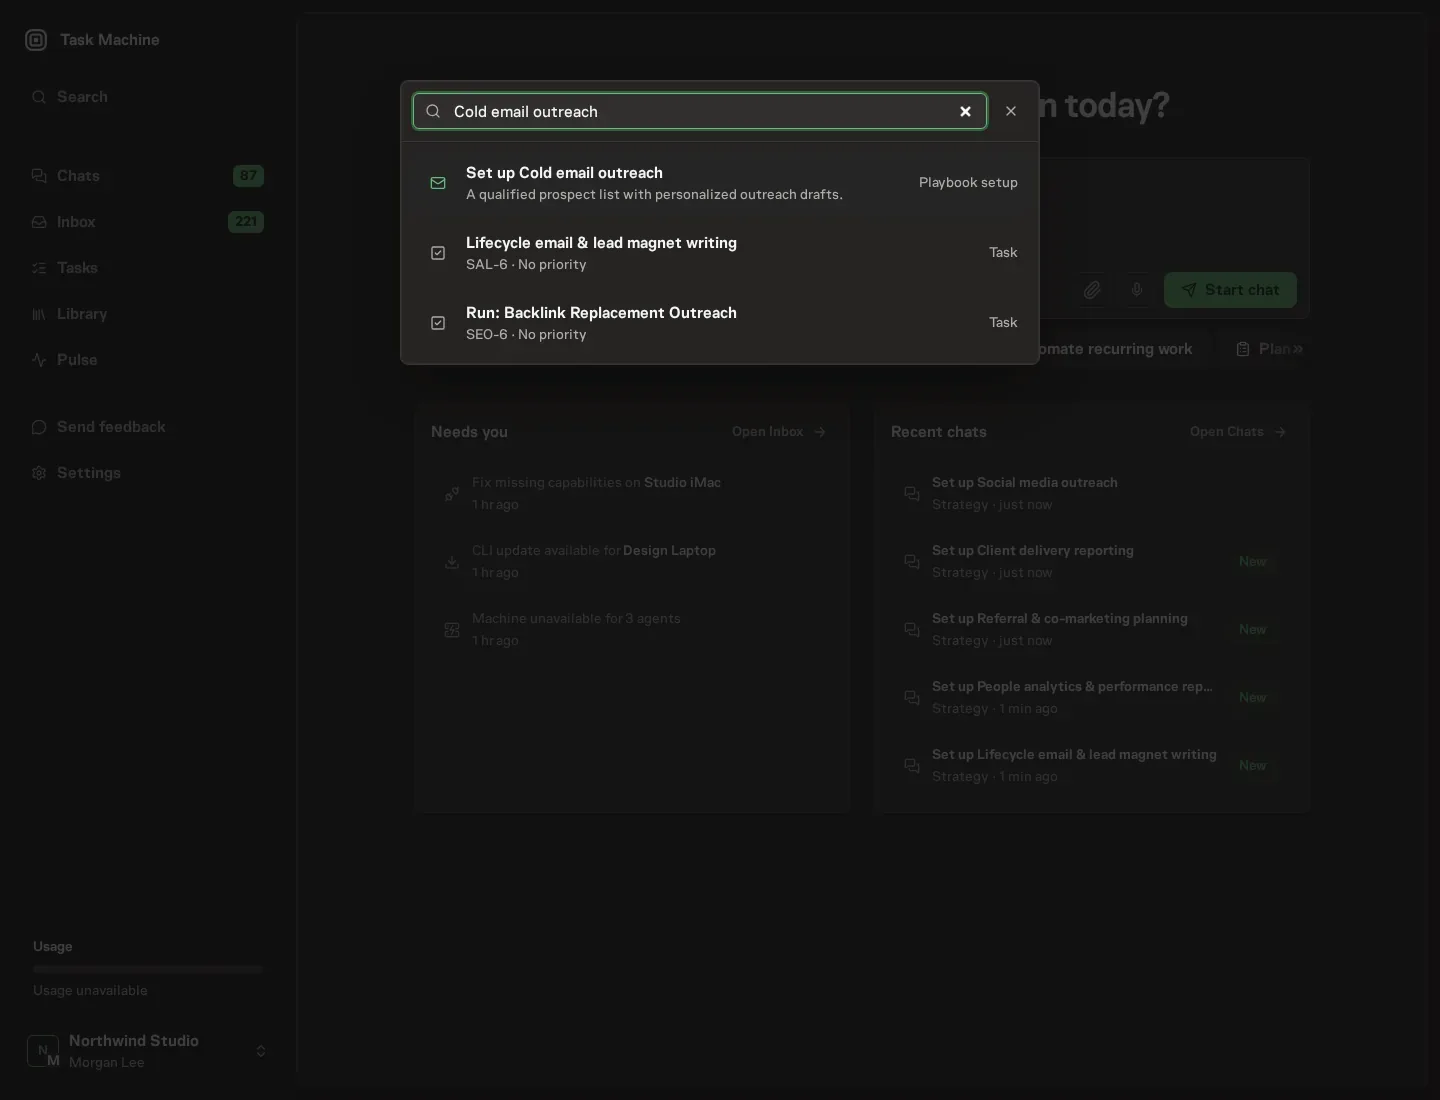This screenshot has height=1100, width=1440.
Task: Click the Open Chats link
Action: pos(1238,432)
